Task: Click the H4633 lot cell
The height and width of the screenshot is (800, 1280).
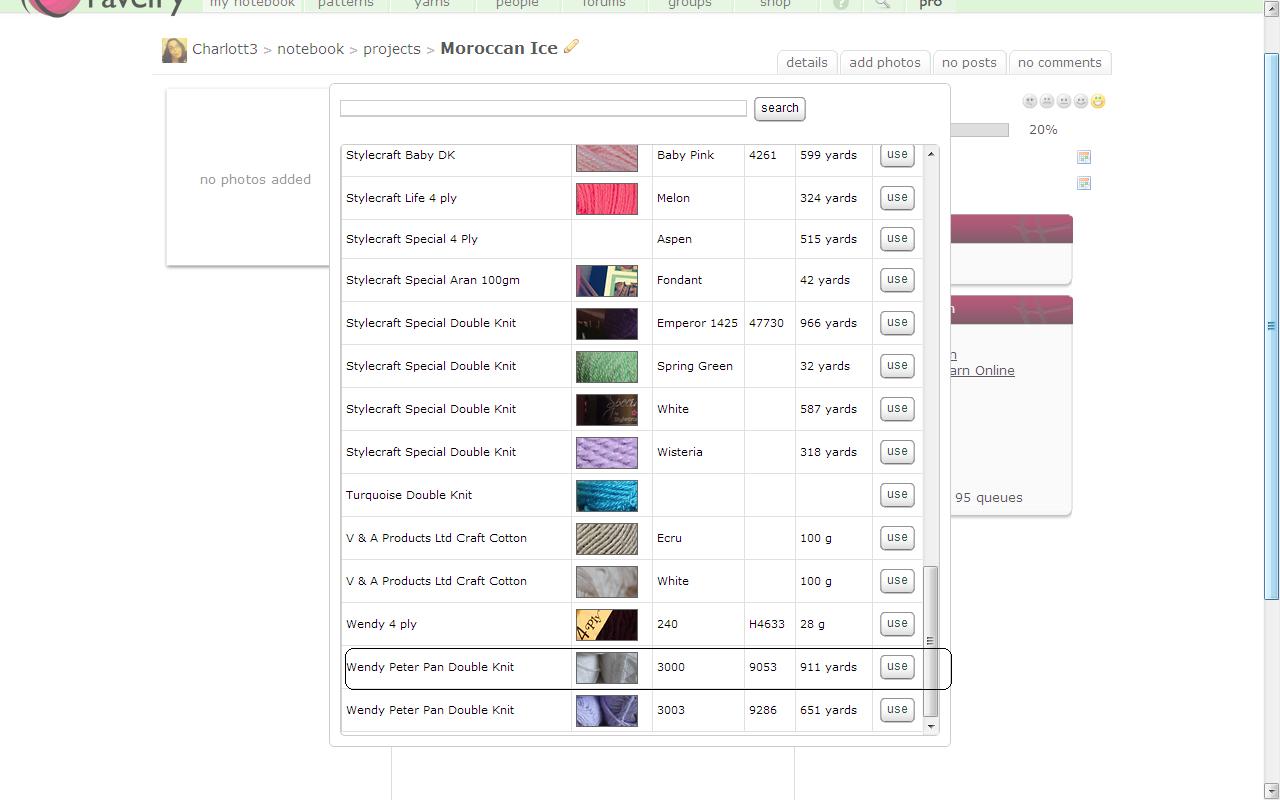Action: point(767,624)
